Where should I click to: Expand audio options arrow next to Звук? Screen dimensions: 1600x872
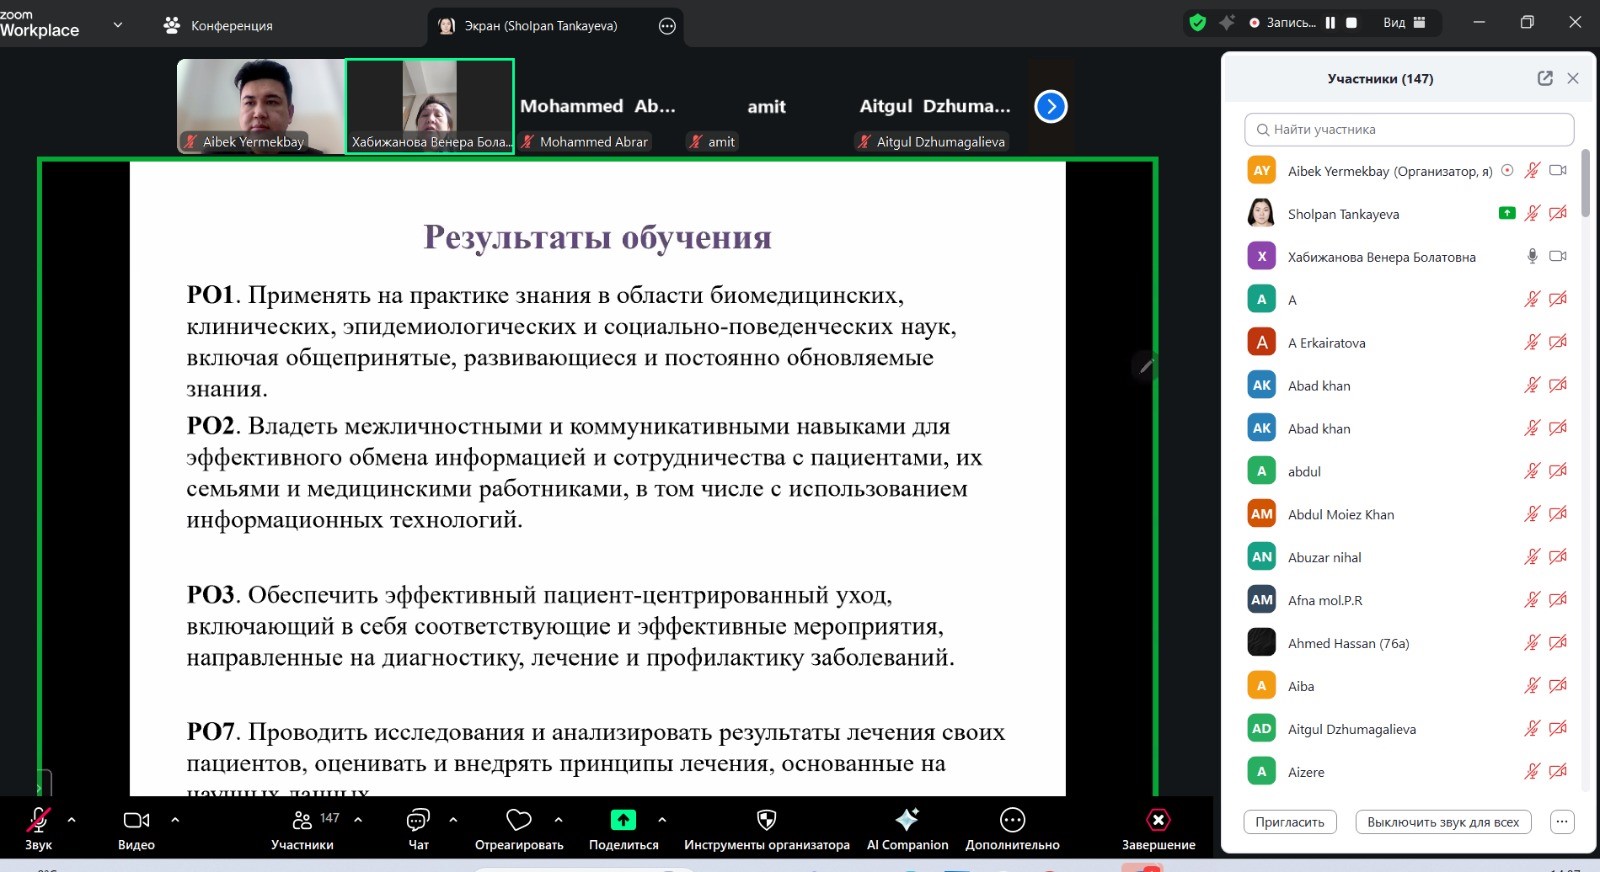pyautogui.click(x=71, y=819)
